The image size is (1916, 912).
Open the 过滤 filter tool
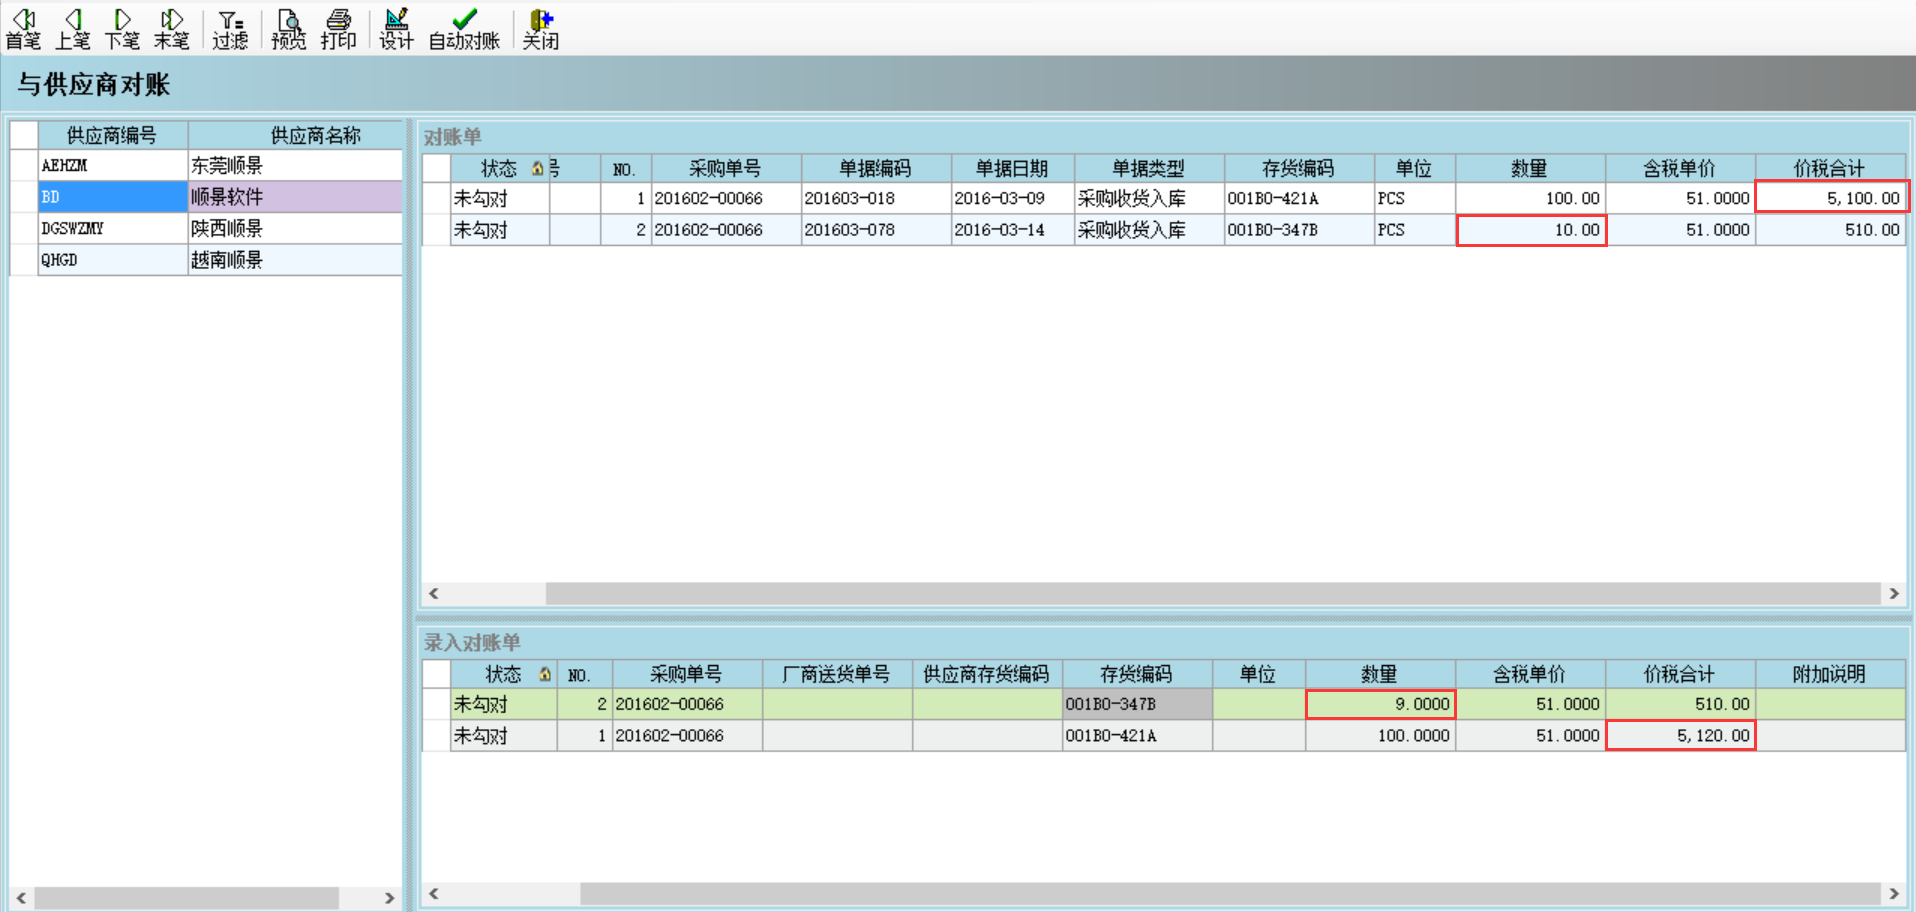pyautogui.click(x=230, y=29)
